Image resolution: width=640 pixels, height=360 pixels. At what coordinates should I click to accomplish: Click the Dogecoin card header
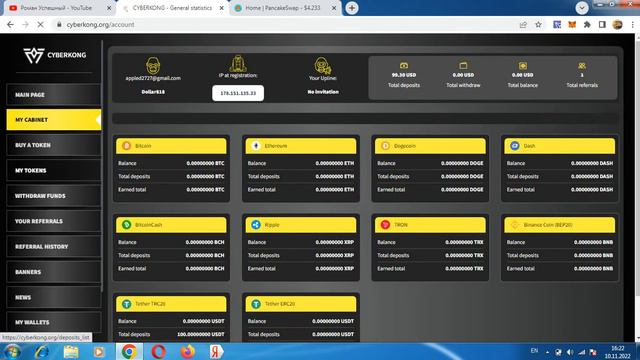[x=430, y=146]
